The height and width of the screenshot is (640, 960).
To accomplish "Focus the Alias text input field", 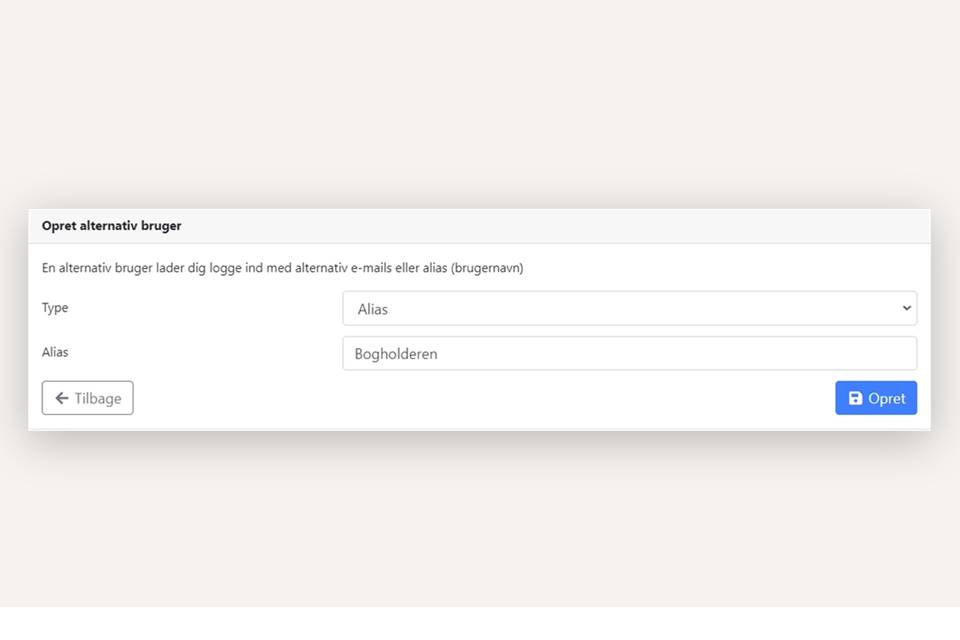I will pyautogui.click(x=629, y=354).
